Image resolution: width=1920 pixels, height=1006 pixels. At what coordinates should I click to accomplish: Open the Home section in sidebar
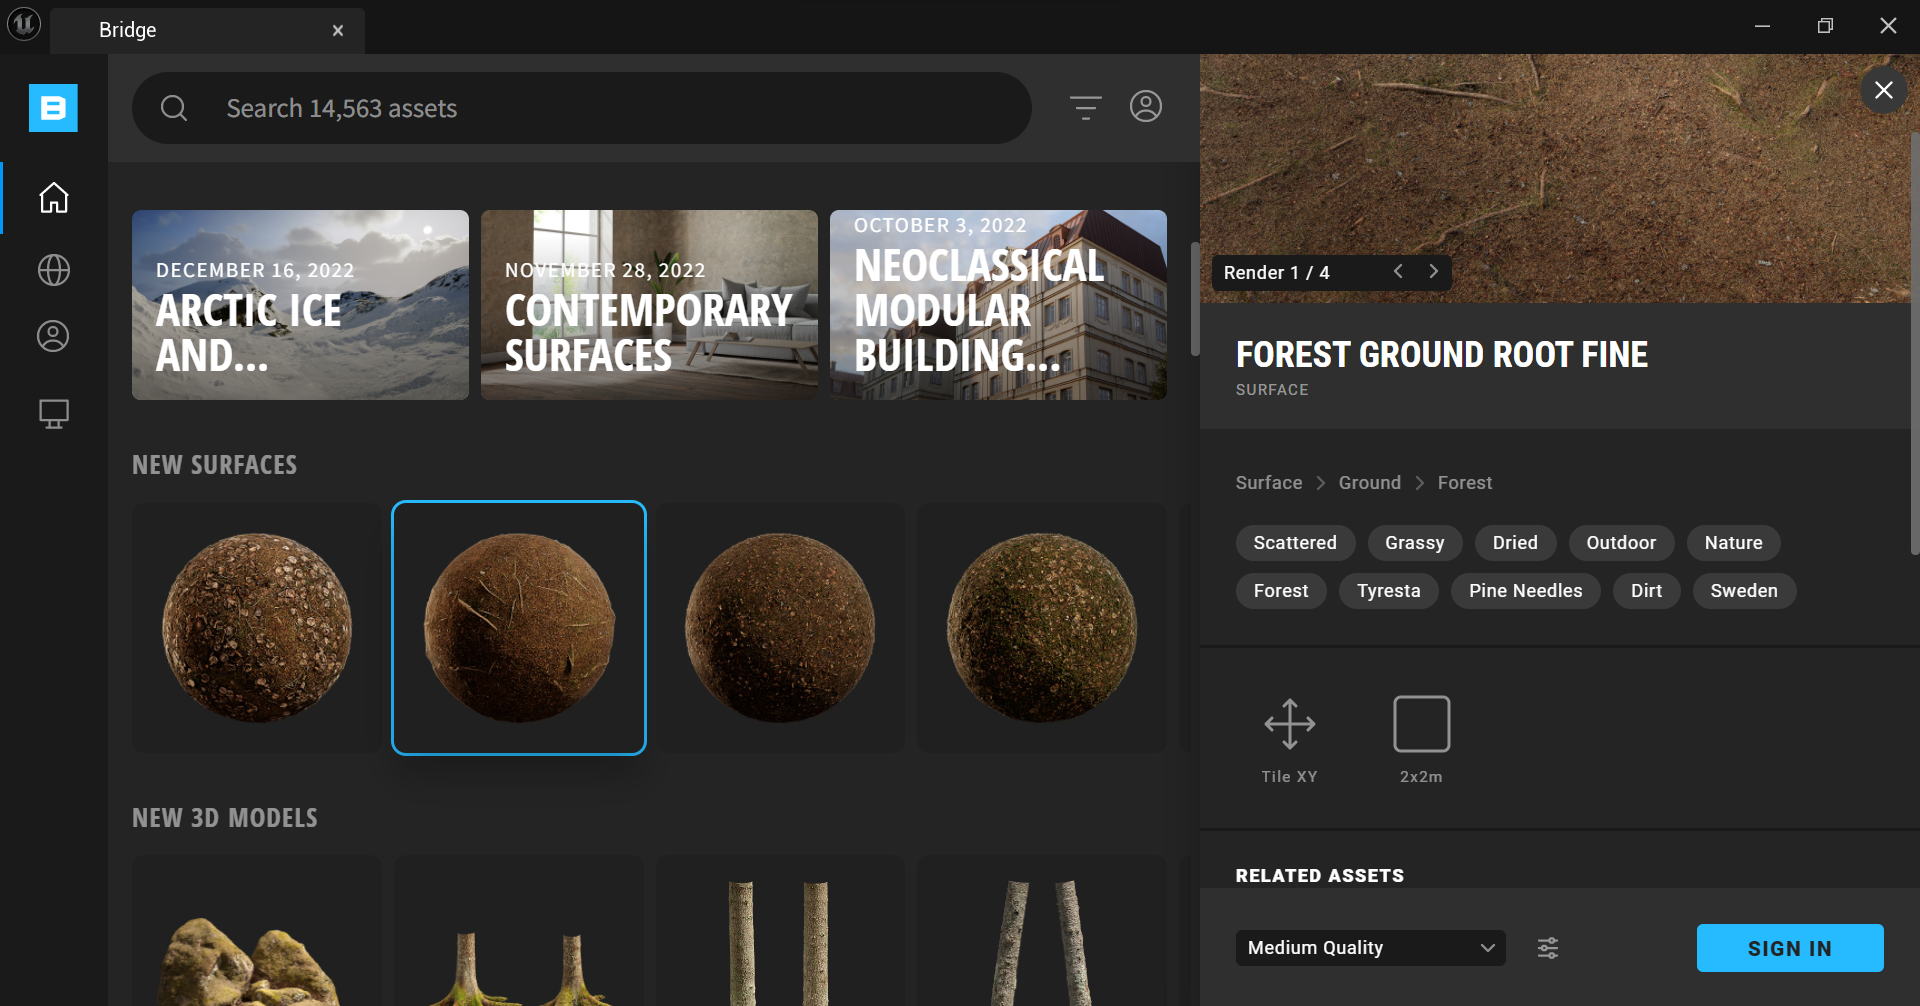54,198
